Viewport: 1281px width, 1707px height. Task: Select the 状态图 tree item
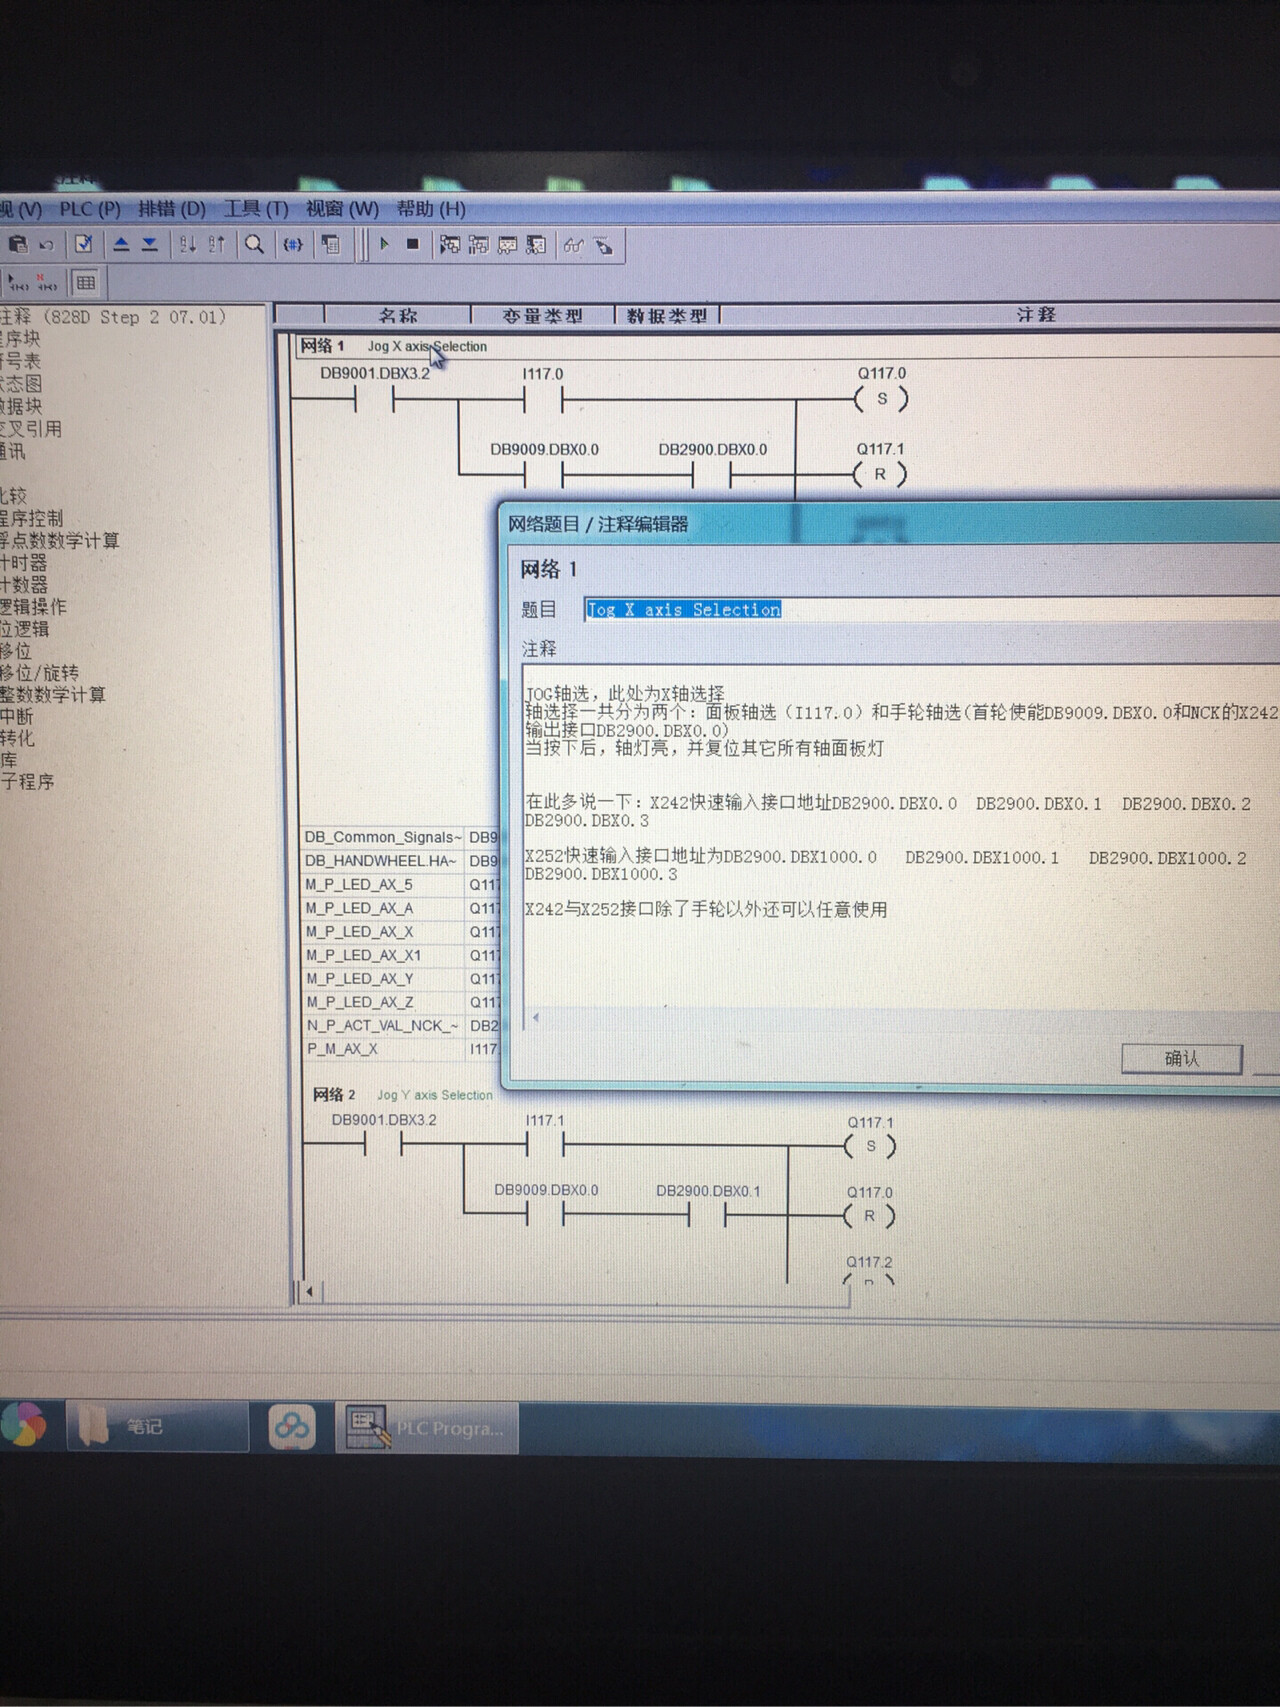pyautogui.click(x=21, y=384)
